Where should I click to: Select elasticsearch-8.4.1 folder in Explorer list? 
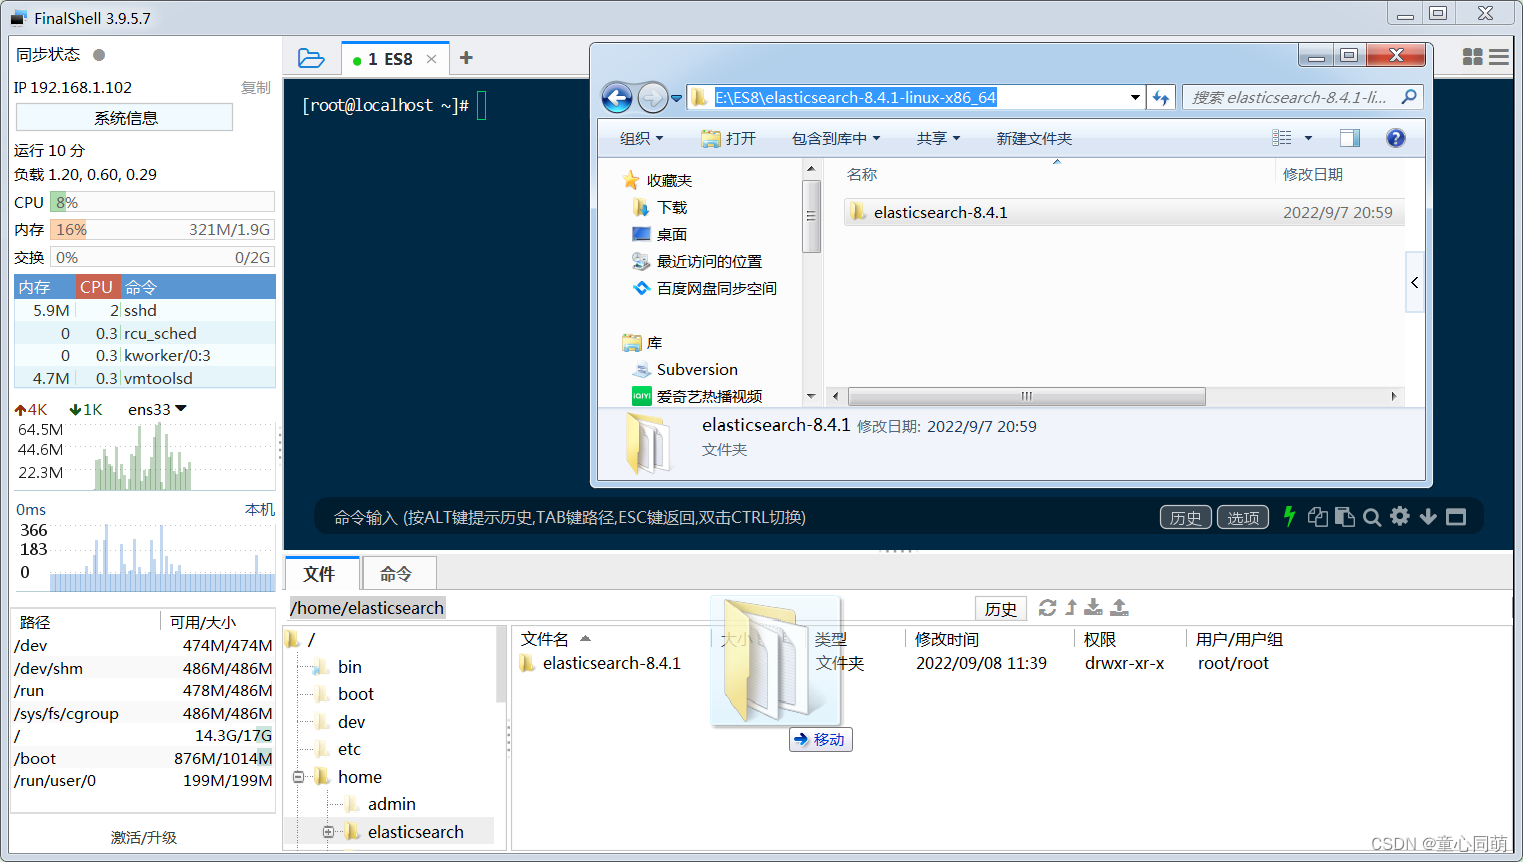tap(1124, 212)
